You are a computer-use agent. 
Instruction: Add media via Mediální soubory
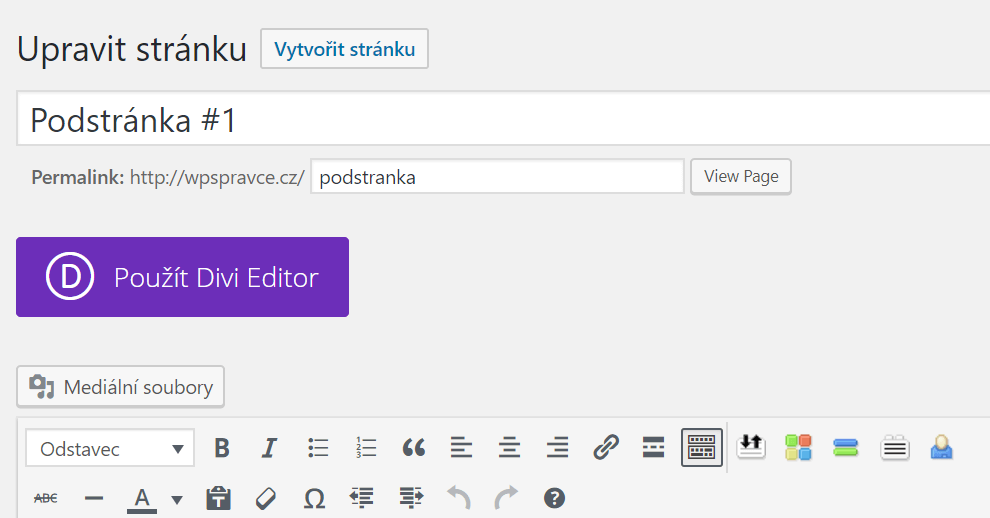(121, 387)
